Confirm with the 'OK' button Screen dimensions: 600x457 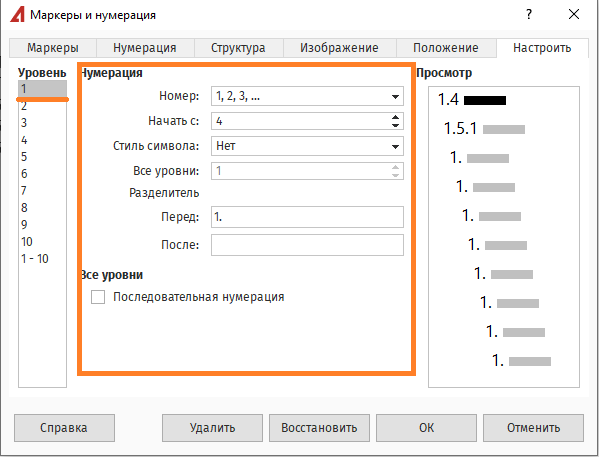tap(426, 427)
